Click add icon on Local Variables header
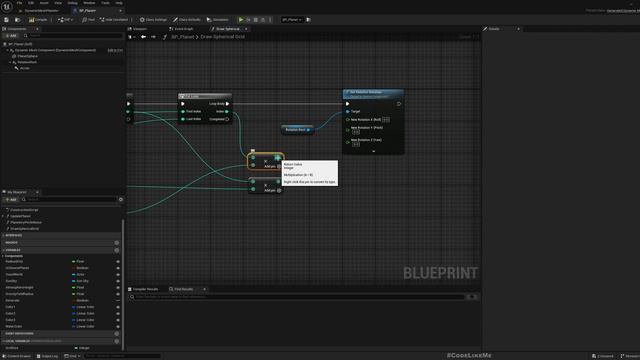Screen dimensions: 640x360 (x=117, y=341)
